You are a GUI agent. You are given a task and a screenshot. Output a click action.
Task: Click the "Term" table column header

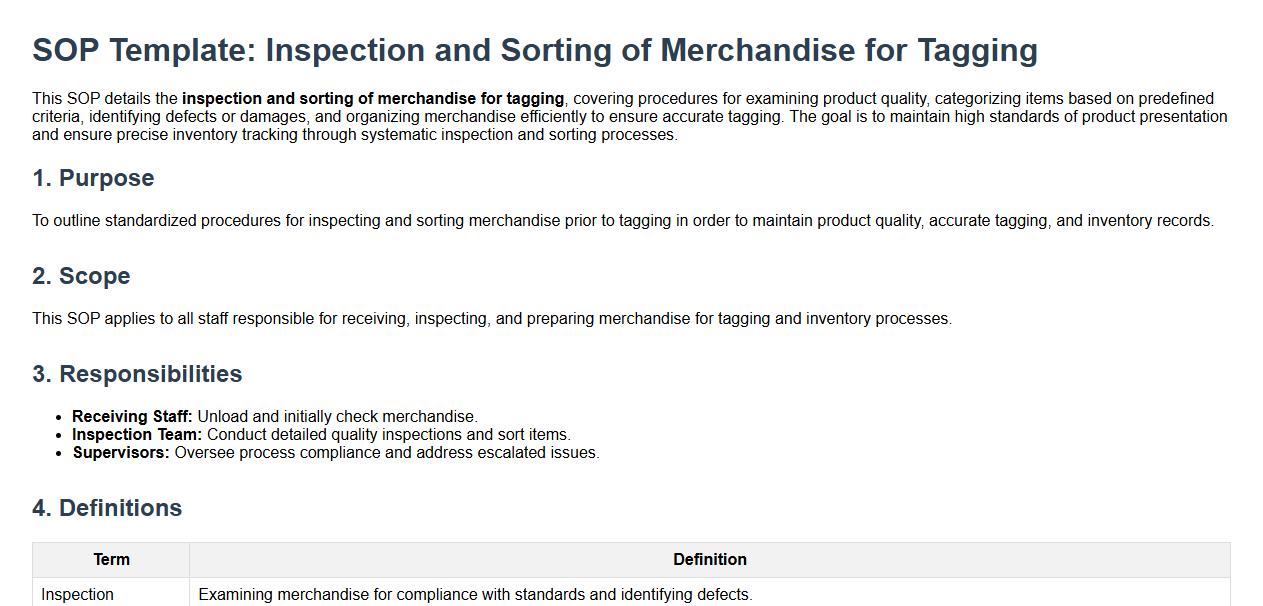point(111,560)
